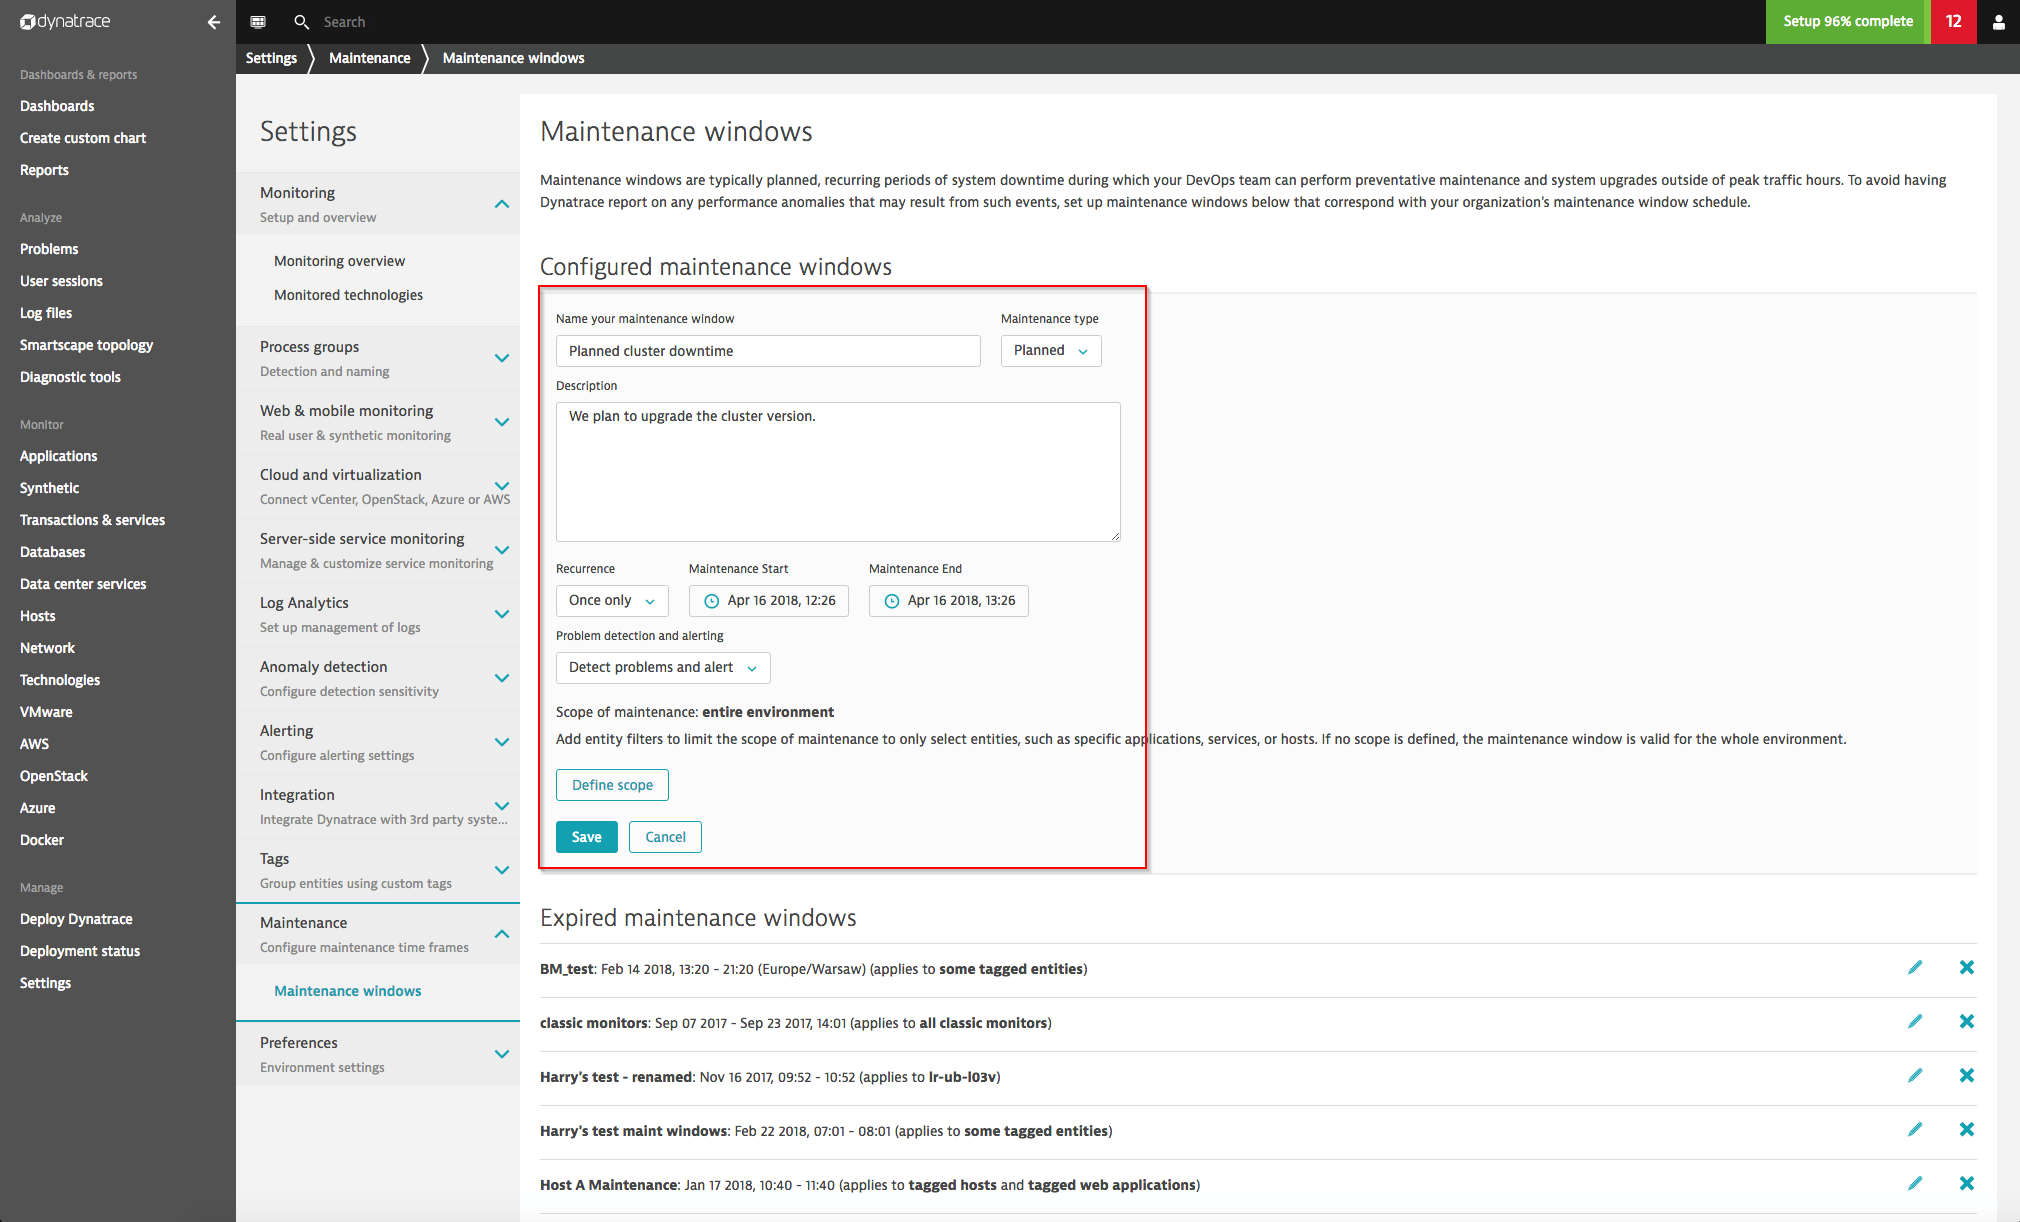Expand the Process groups section
Screen dimensions: 2020x1222
click(502, 358)
